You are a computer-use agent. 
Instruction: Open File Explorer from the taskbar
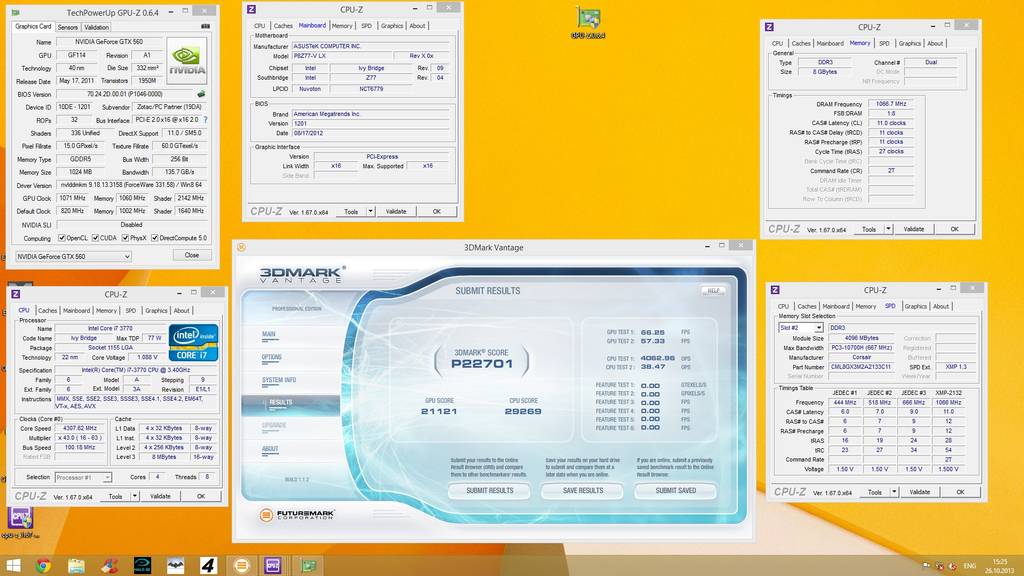76,566
